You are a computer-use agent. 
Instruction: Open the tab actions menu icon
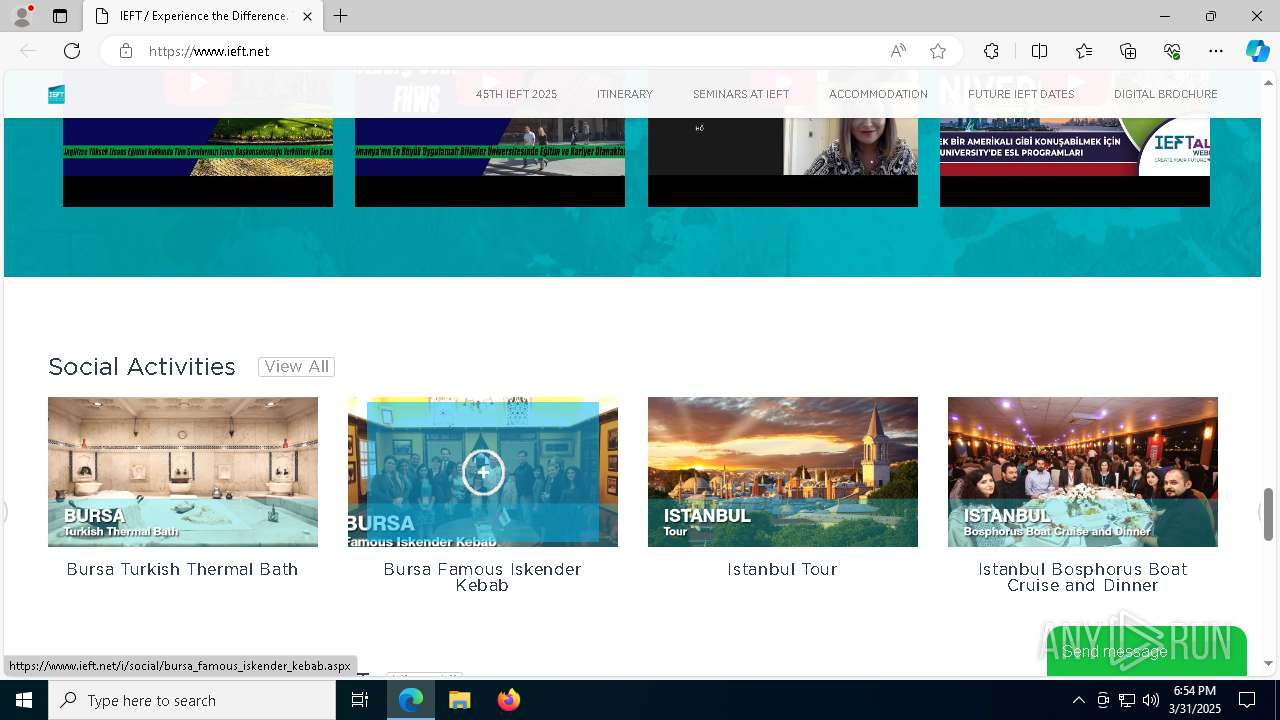tap(60, 16)
